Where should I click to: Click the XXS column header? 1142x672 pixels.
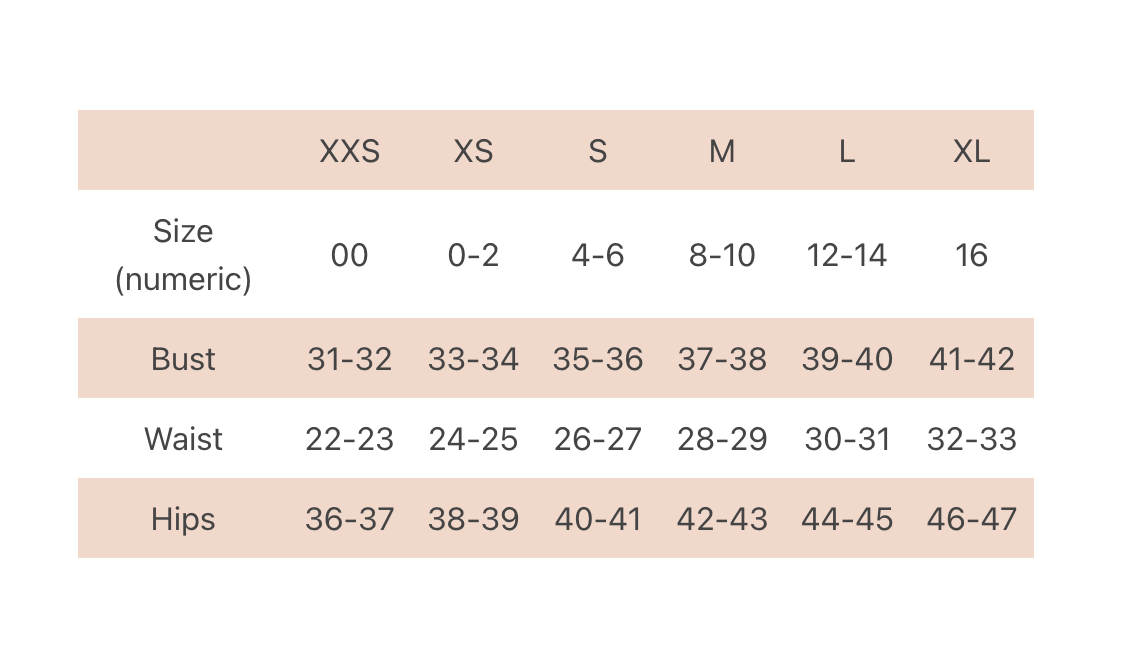pyautogui.click(x=349, y=151)
